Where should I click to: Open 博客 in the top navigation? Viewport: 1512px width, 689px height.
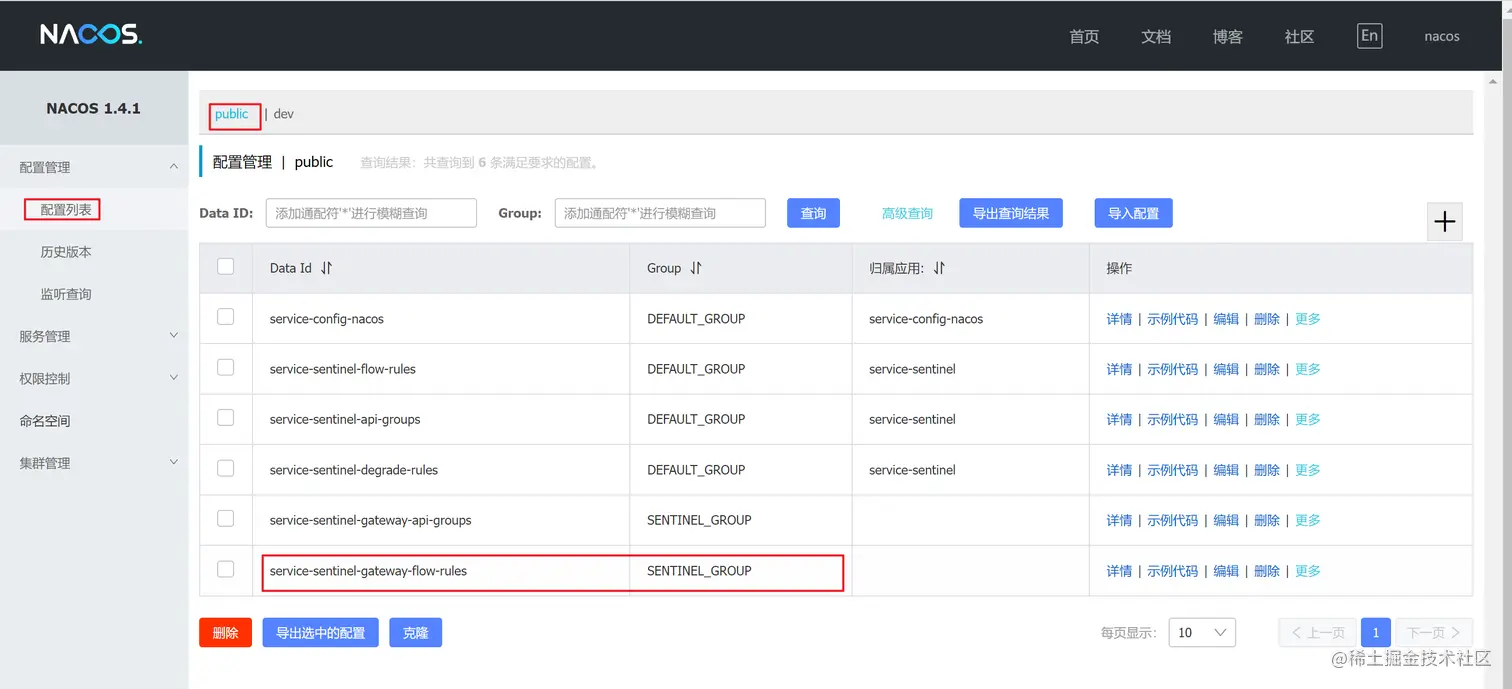(x=1228, y=36)
